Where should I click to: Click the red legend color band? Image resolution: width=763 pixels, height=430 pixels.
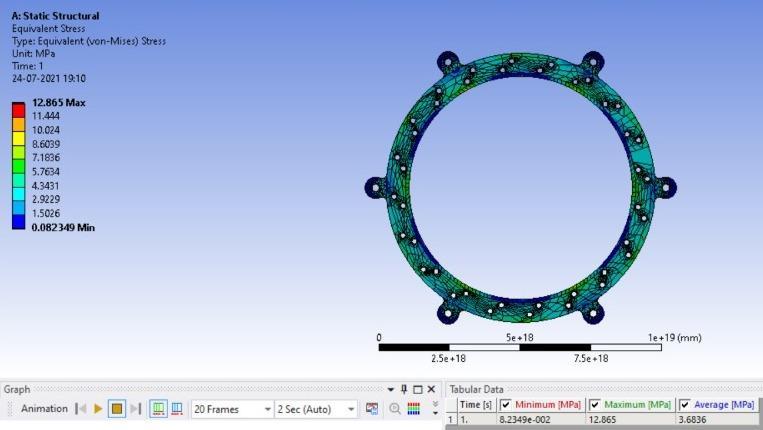pyautogui.click(x=18, y=110)
